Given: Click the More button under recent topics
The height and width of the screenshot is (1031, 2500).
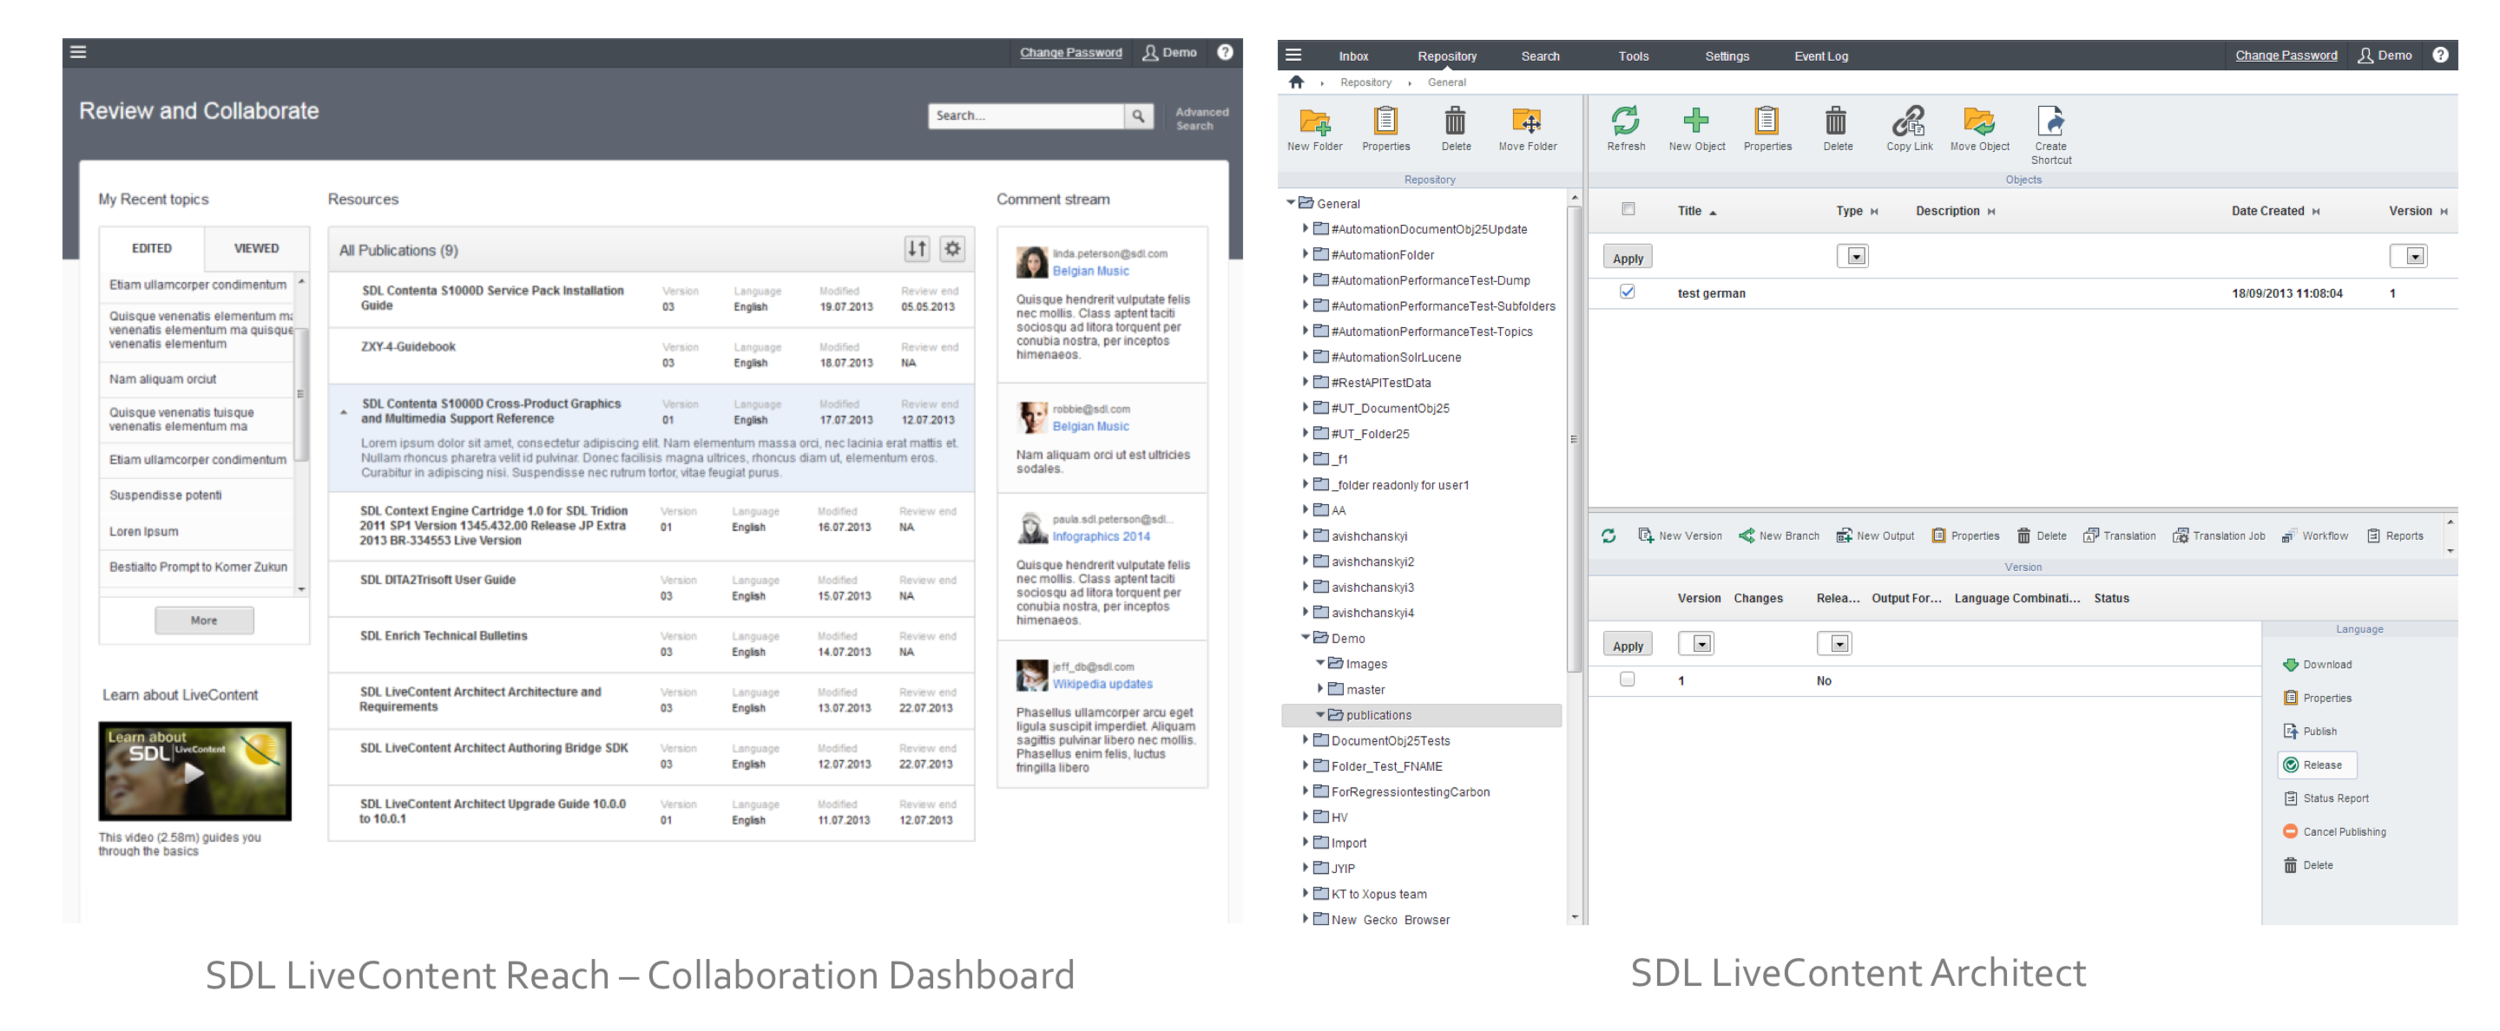Looking at the screenshot, I should pyautogui.click(x=204, y=621).
